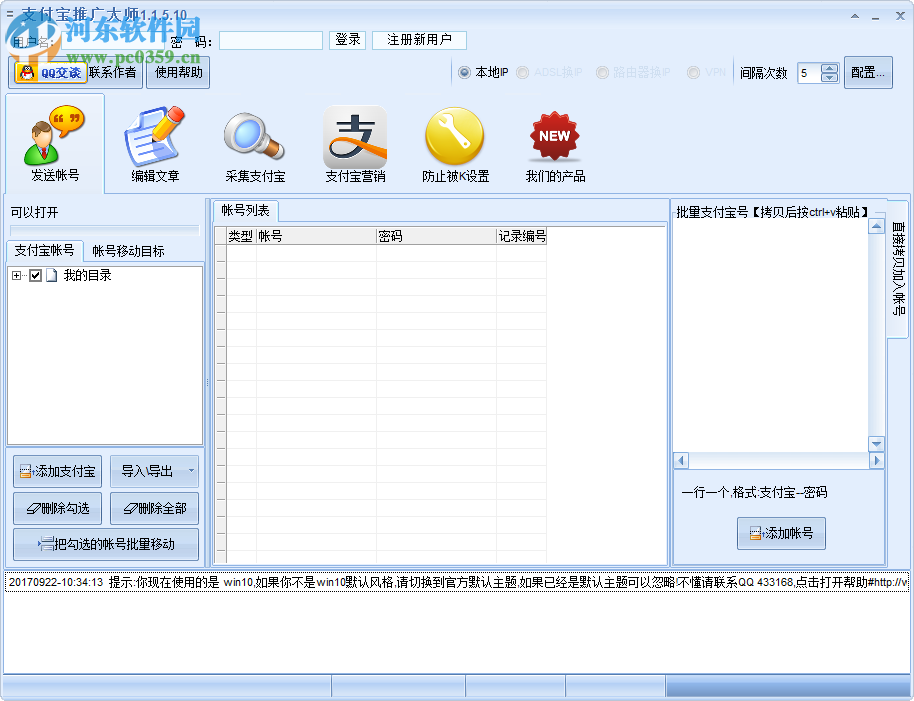Open the 导入导出 dropdown arrow

point(188,471)
